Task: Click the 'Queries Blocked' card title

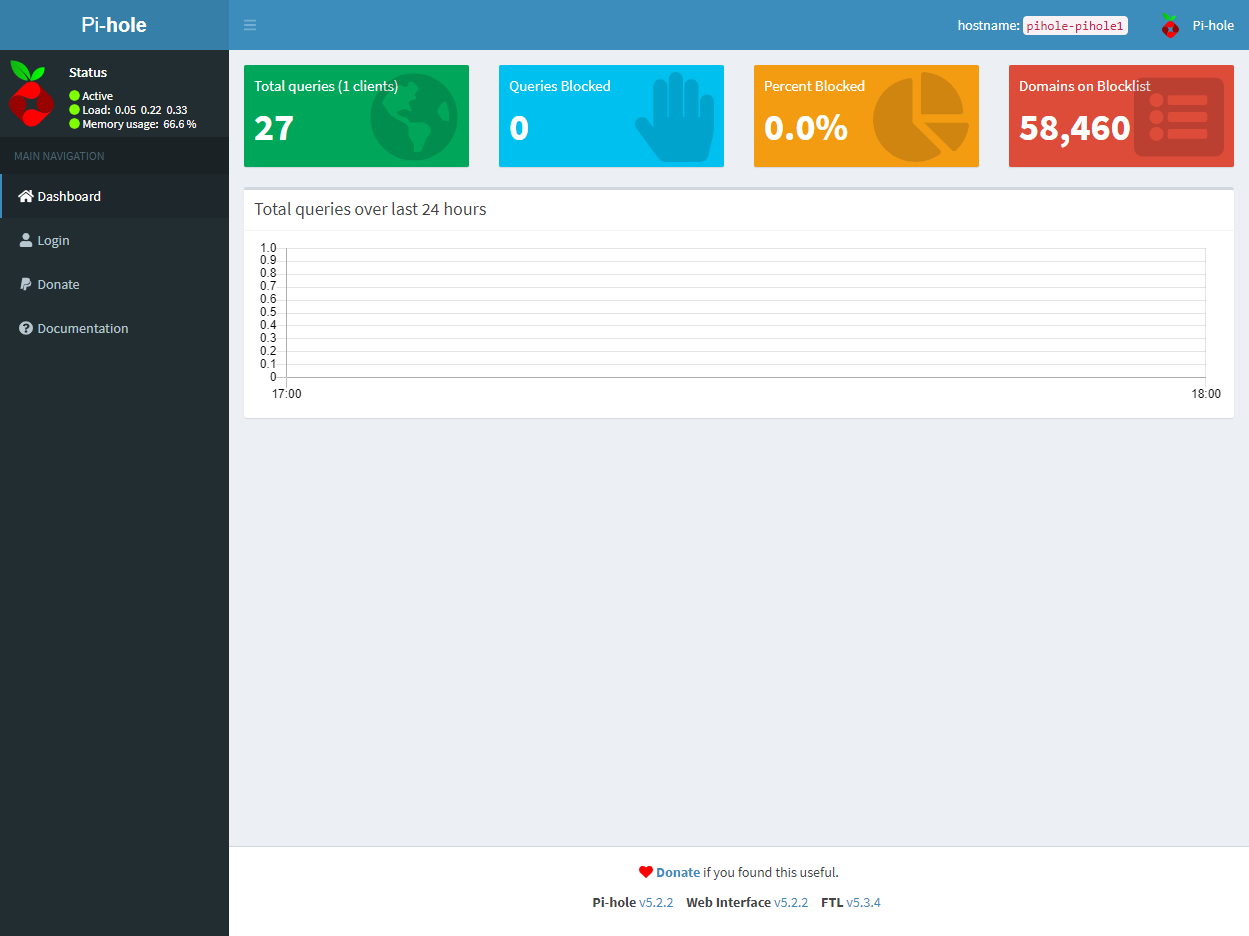Action: (560, 86)
